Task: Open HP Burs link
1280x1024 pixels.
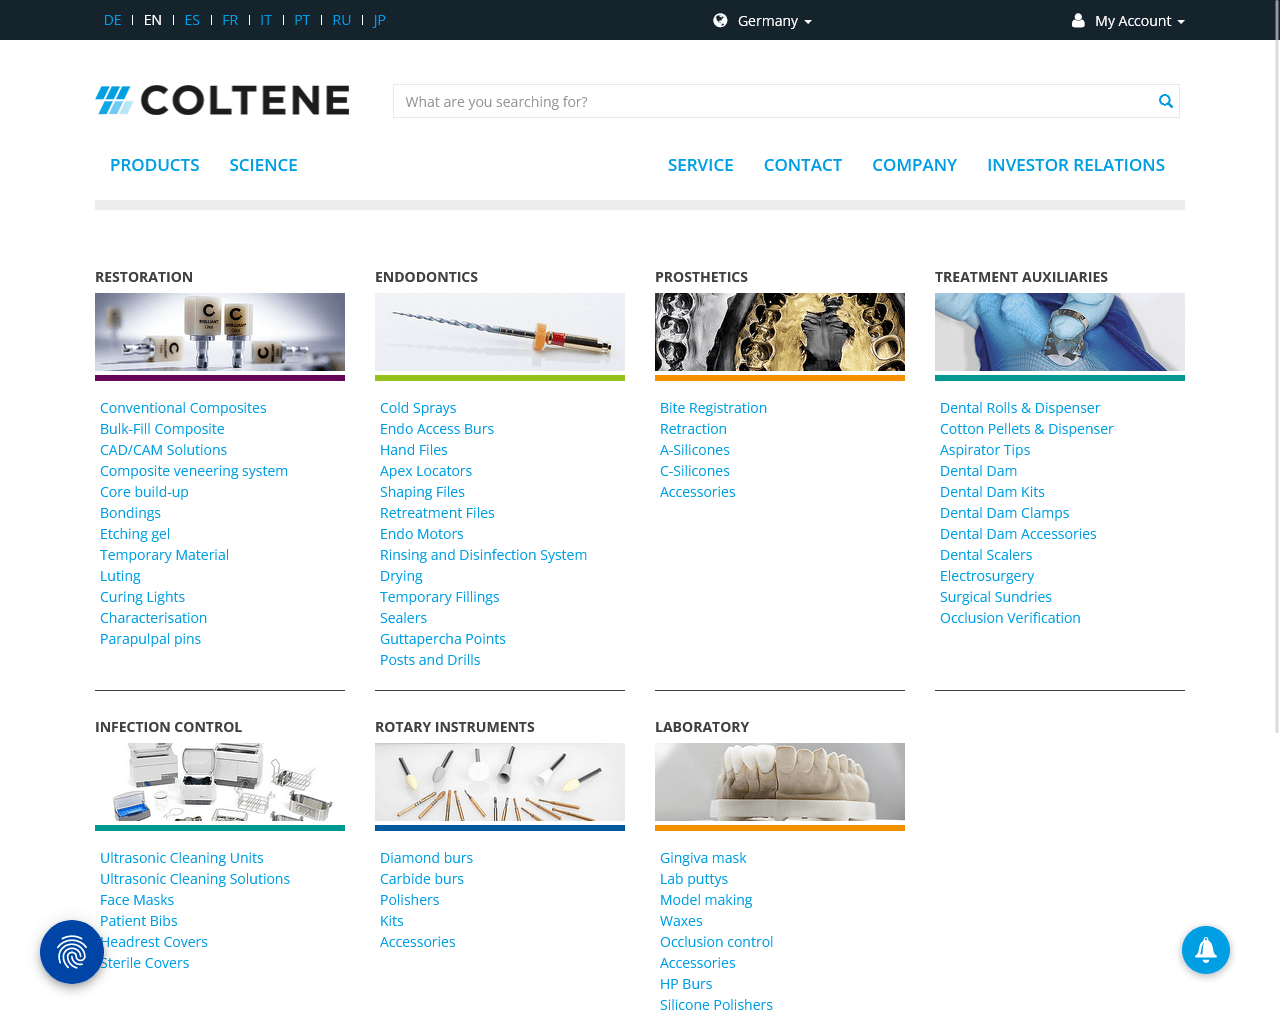Action: point(686,984)
